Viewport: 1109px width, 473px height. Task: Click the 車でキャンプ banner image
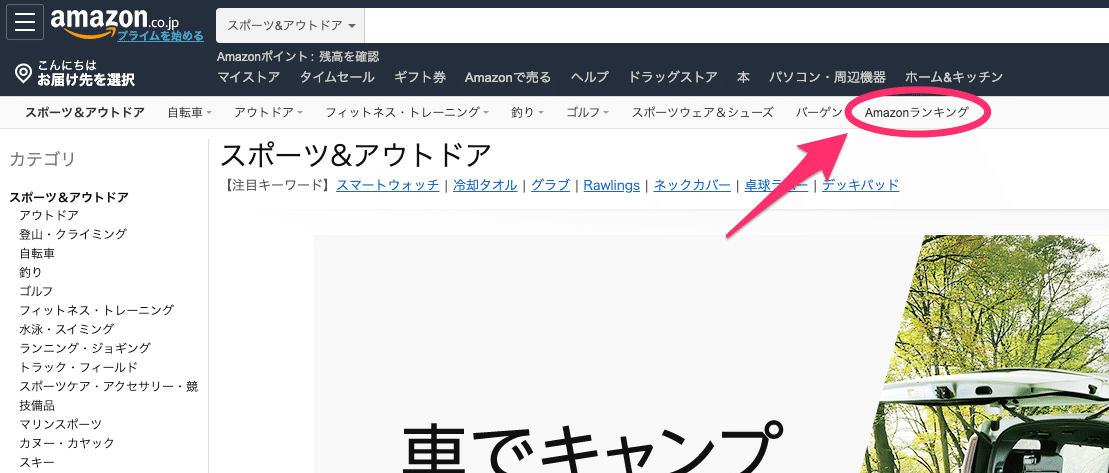click(712, 354)
